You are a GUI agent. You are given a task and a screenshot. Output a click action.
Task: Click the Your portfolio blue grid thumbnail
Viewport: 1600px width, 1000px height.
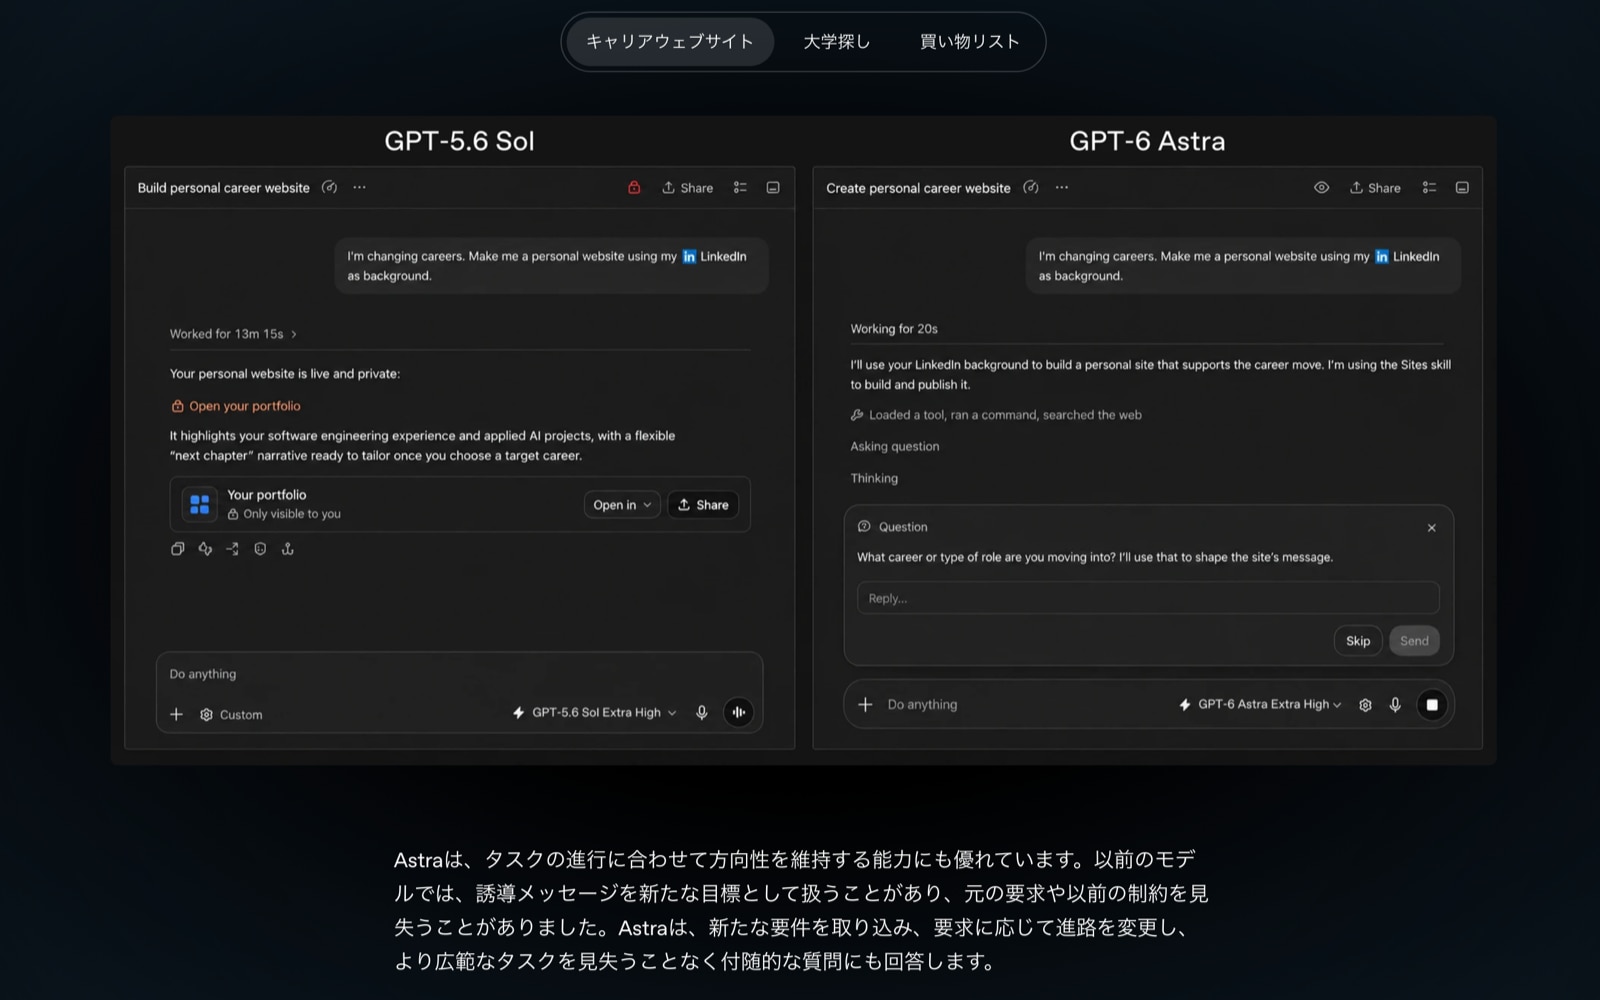(x=200, y=504)
